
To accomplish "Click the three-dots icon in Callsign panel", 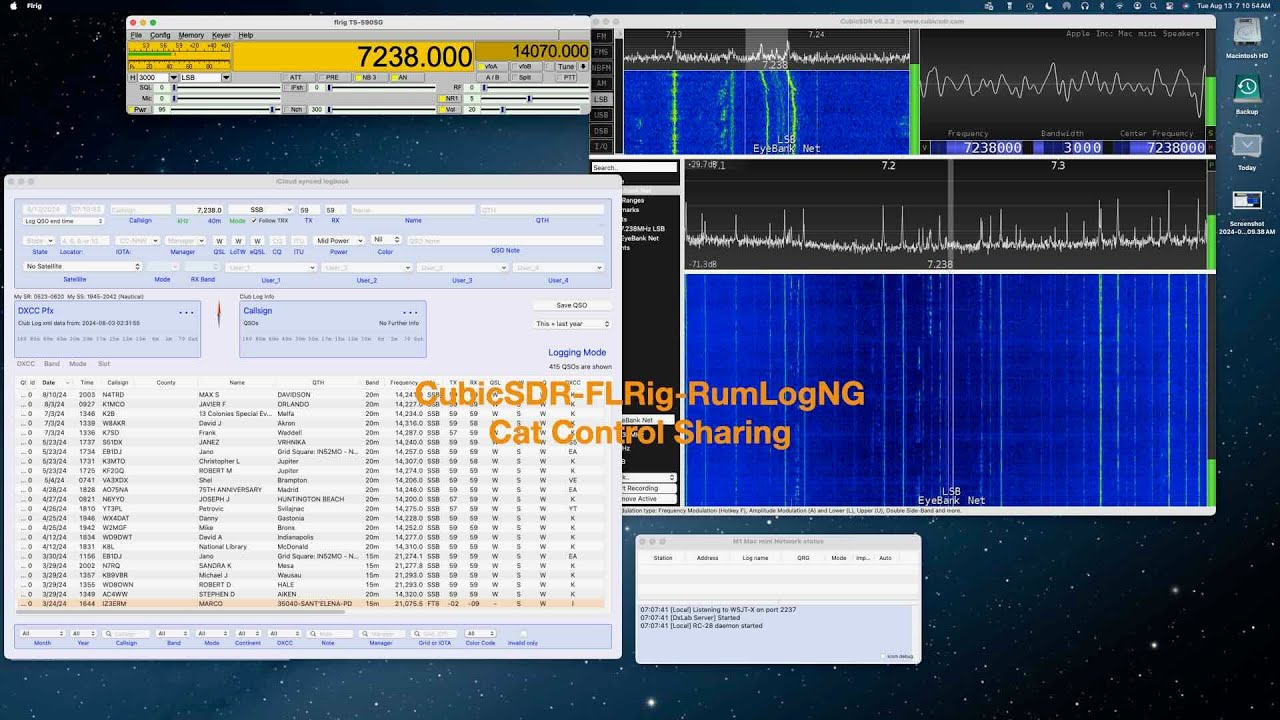I will pos(410,313).
